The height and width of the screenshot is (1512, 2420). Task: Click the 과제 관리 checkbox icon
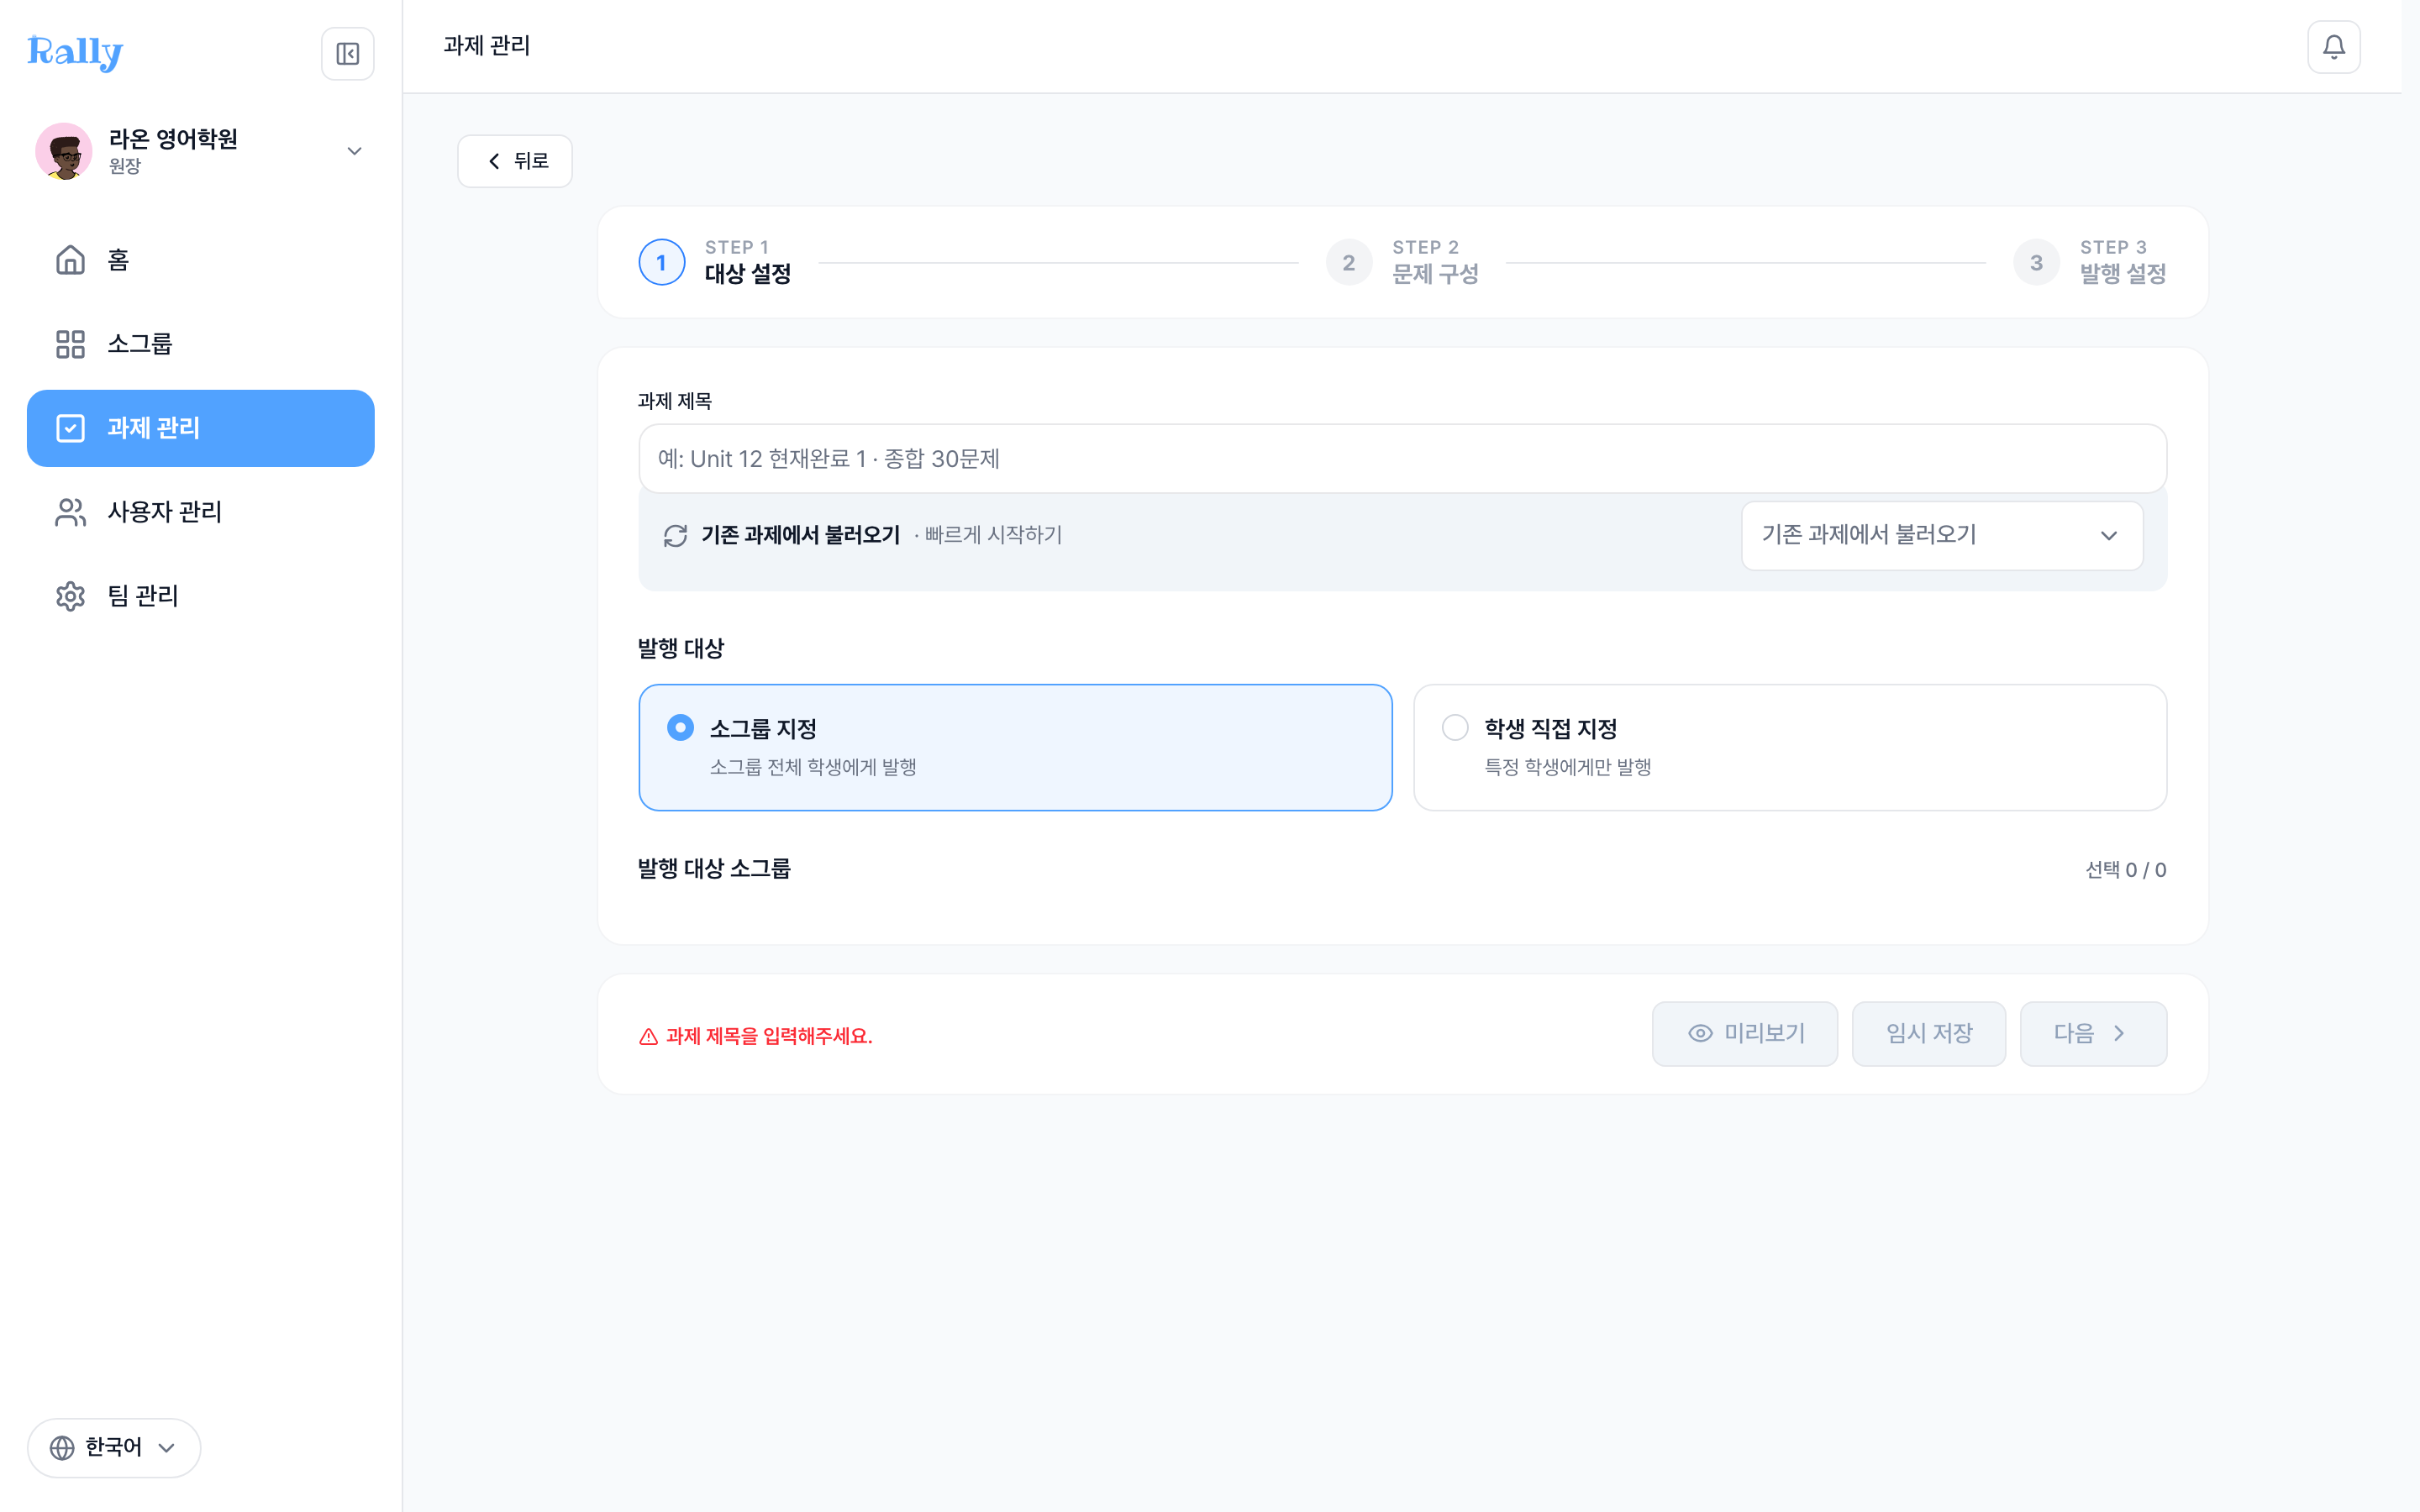[70, 428]
